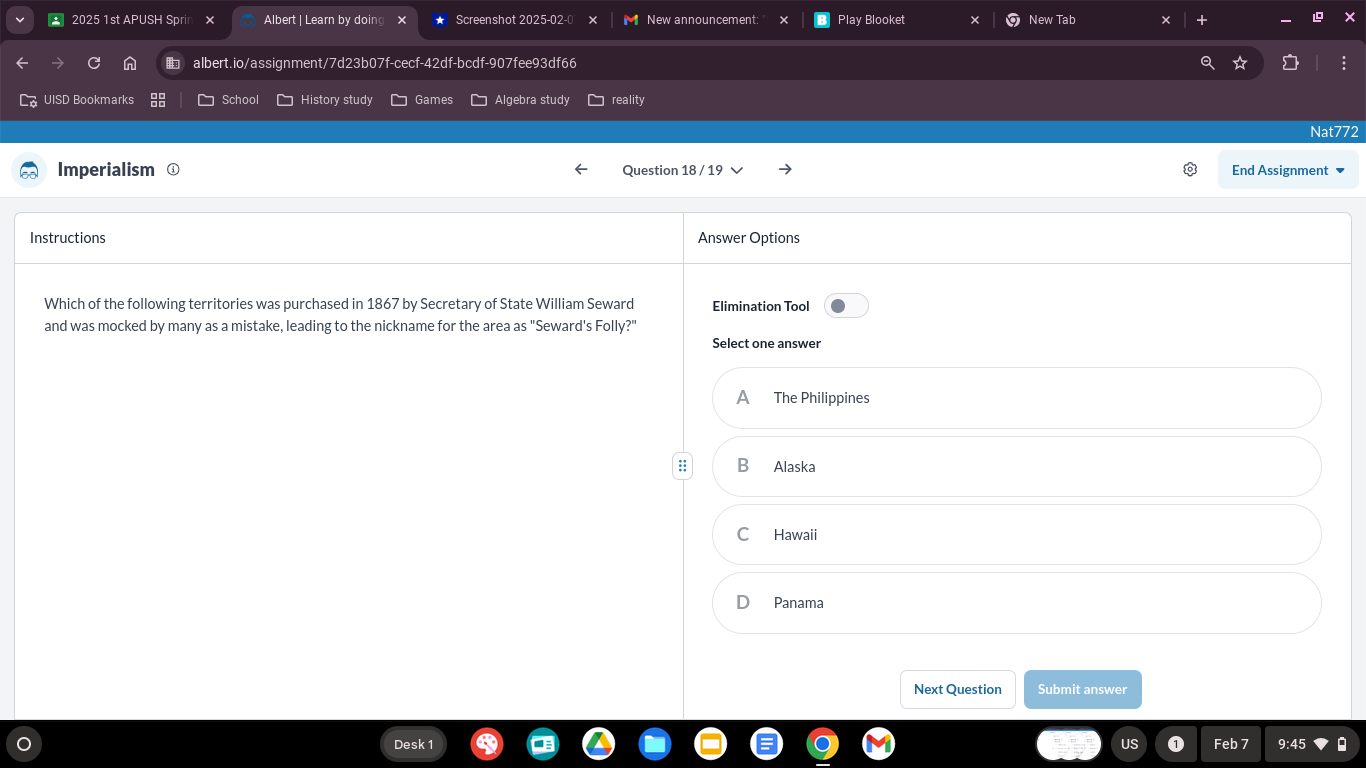Viewport: 1366px width, 768px height.
Task: Open the Algebra study bookmarks folder
Action: point(520,100)
